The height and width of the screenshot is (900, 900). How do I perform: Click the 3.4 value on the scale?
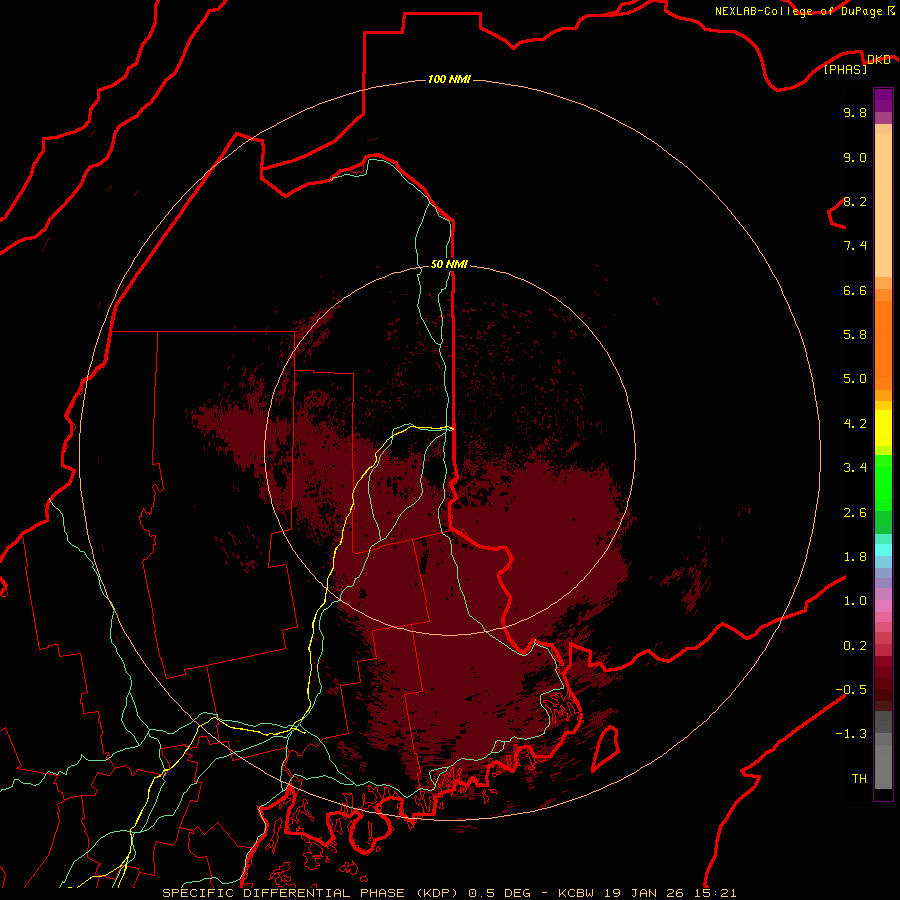click(855, 468)
